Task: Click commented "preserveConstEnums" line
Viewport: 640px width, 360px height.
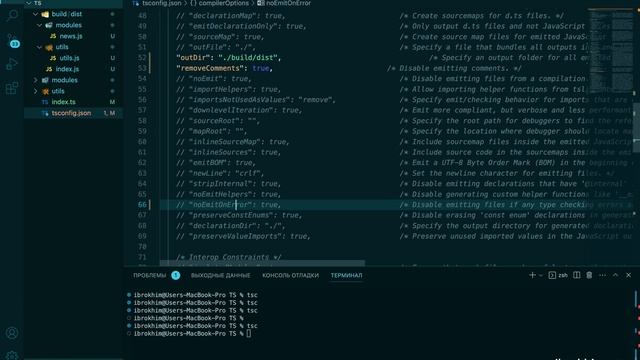Action: [239, 215]
